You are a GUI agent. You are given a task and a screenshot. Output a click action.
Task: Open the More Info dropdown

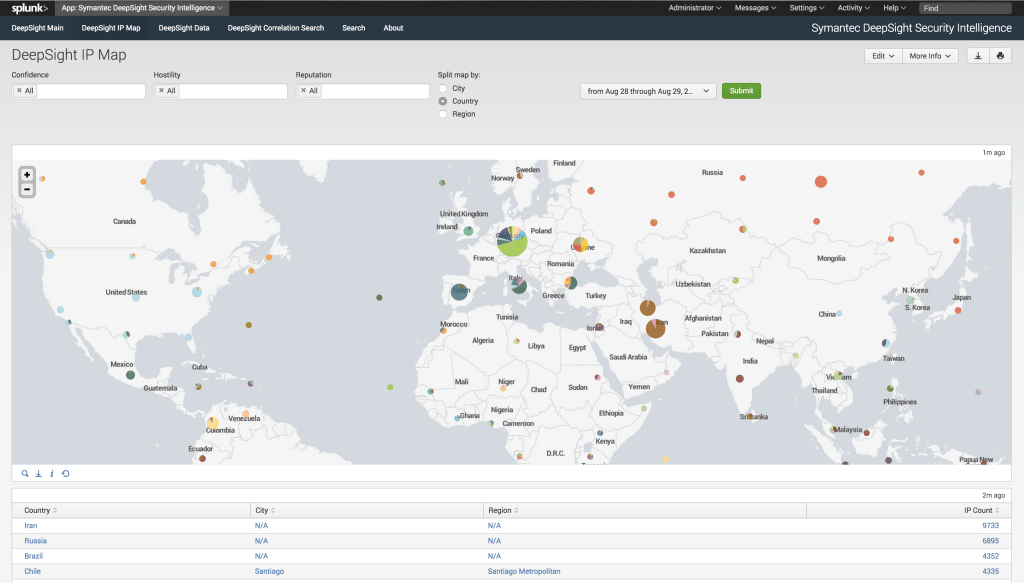[930, 56]
